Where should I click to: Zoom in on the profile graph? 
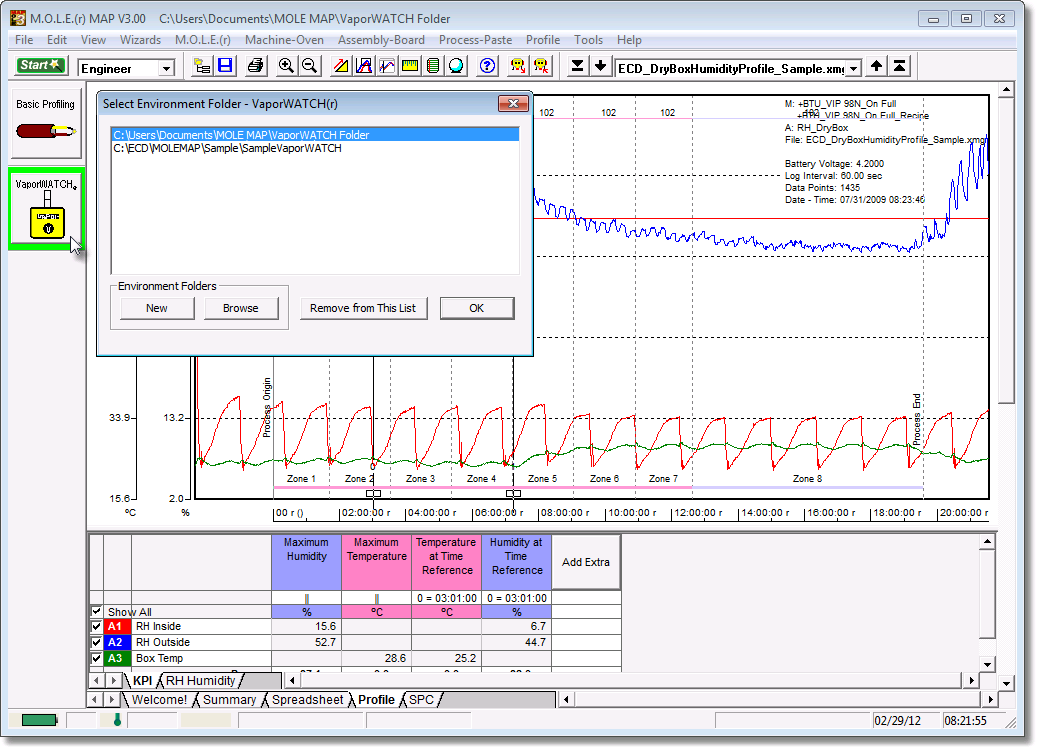coord(286,66)
